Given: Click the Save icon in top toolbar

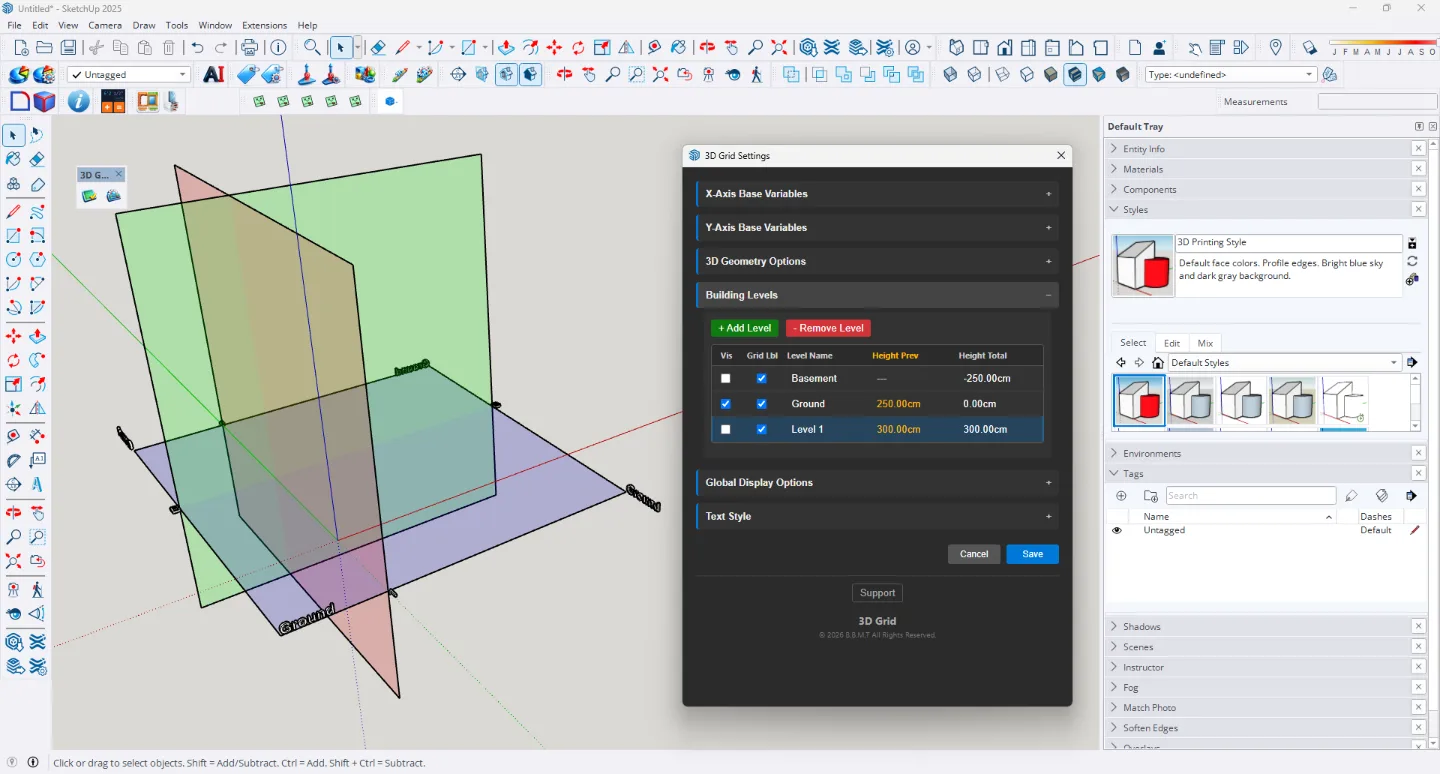Looking at the screenshot, I should [68, 47].
